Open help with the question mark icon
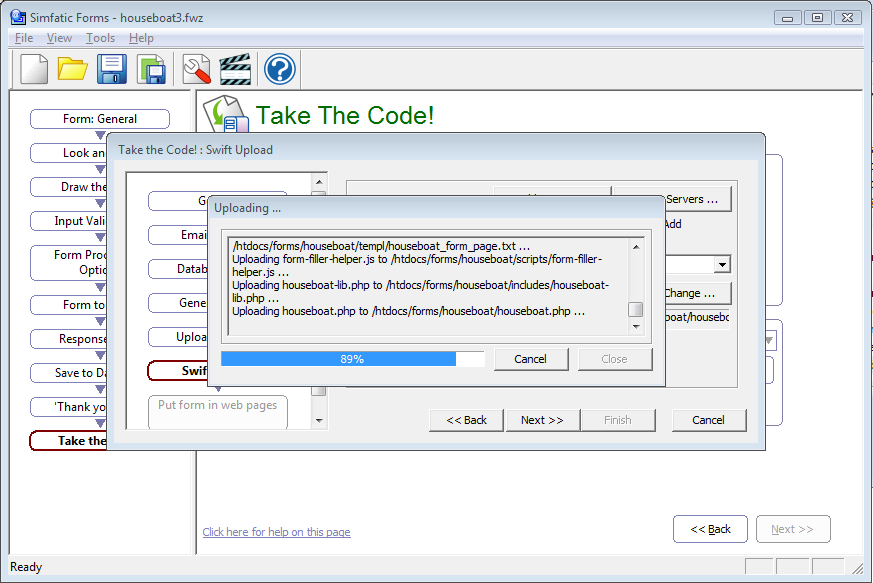The height and width of the screenshot is (583, 873). click(279, 70)
